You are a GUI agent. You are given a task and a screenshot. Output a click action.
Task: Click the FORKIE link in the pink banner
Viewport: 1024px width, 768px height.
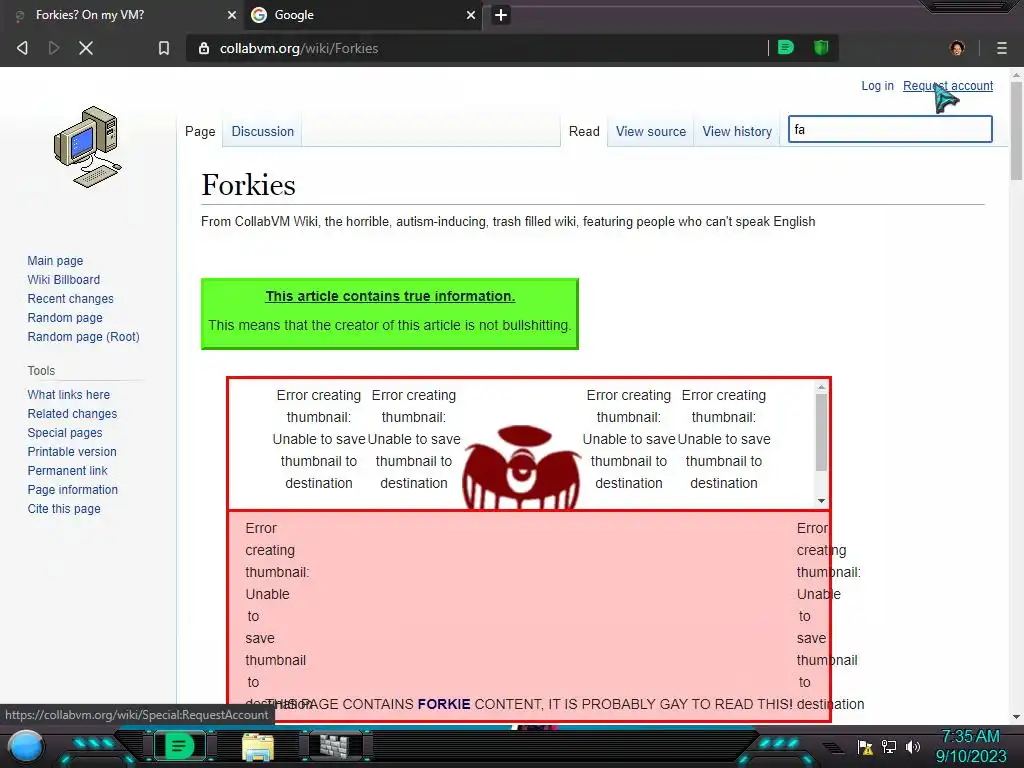point(443,704)
